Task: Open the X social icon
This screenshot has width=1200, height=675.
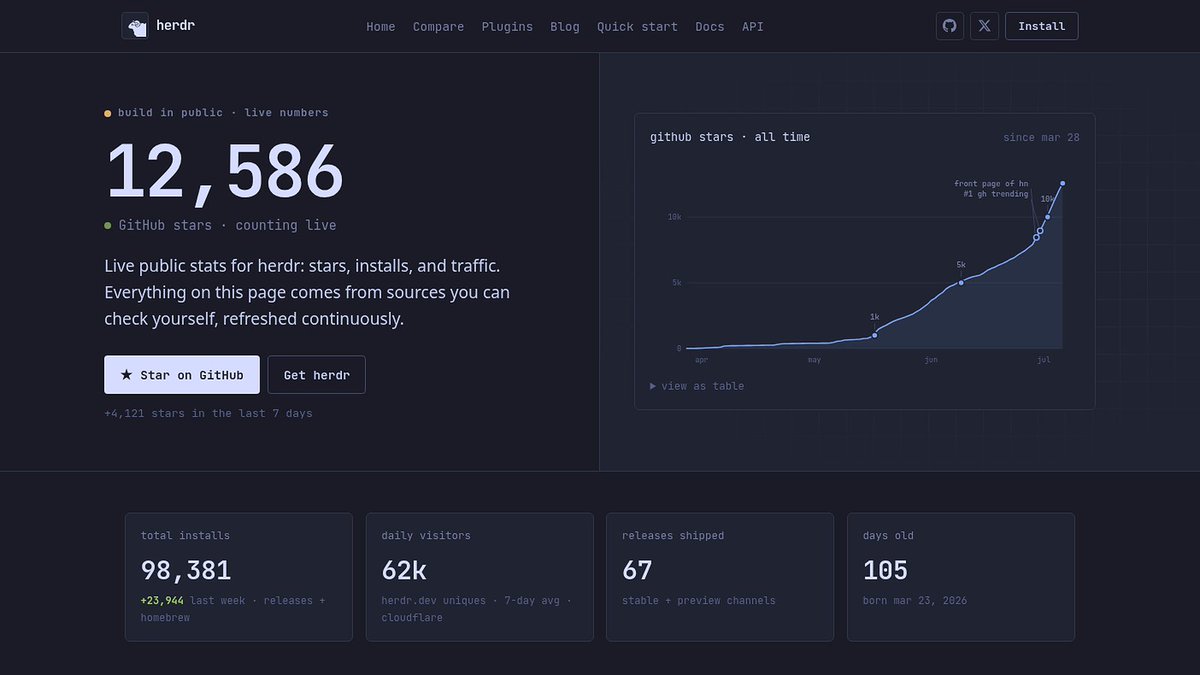Action: [984, 26]
